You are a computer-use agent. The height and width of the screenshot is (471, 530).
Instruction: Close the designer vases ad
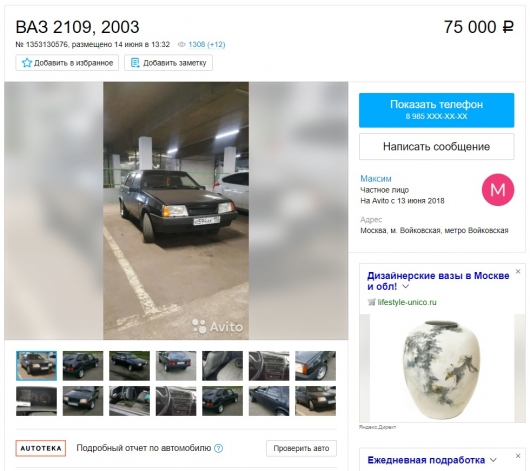tap(518, 272)
